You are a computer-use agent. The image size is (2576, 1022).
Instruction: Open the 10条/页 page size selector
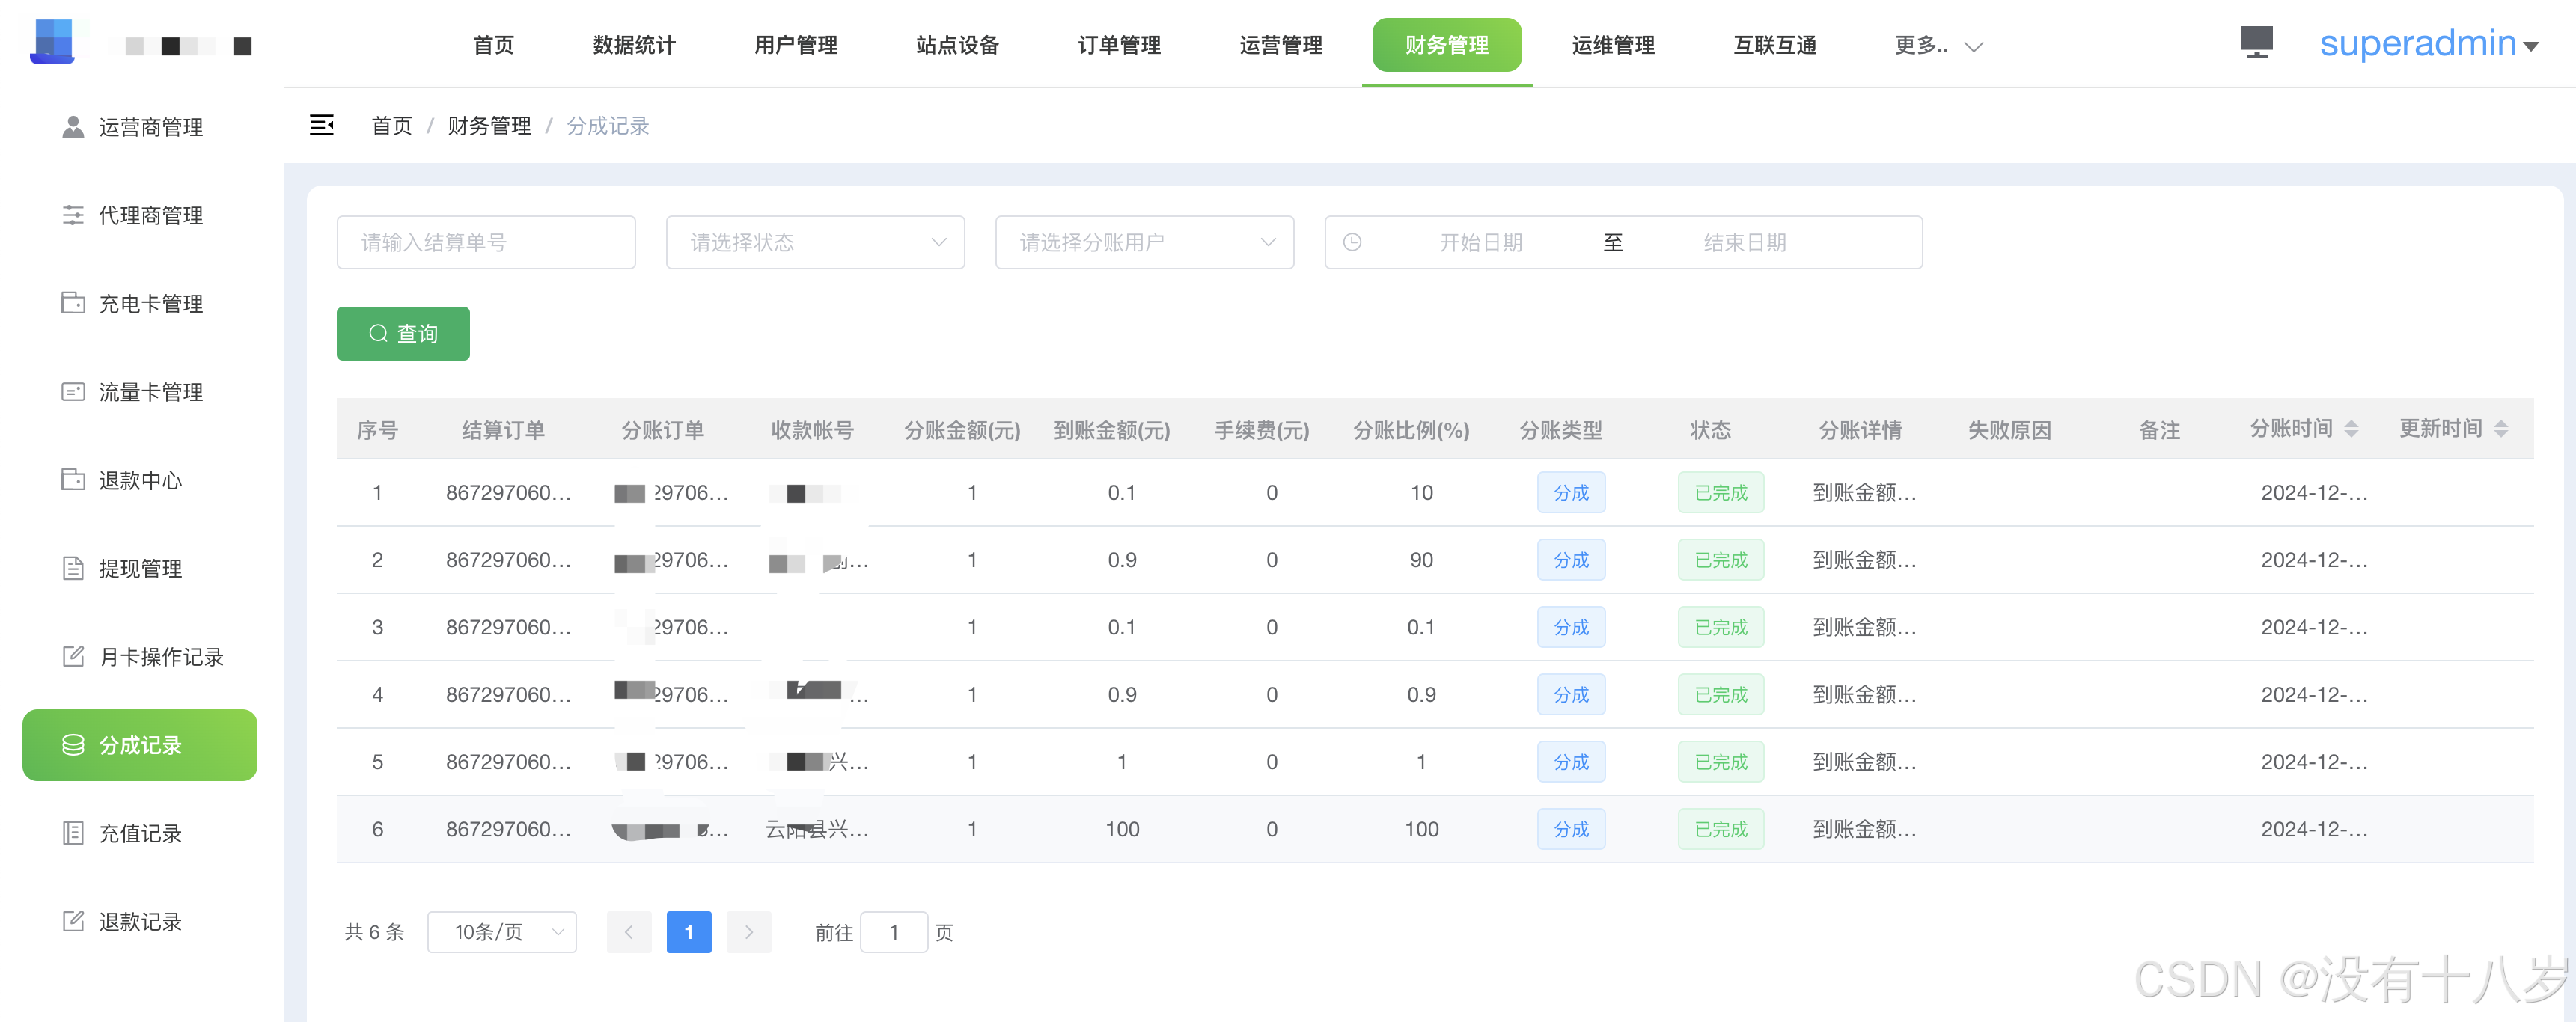[502, 932]
